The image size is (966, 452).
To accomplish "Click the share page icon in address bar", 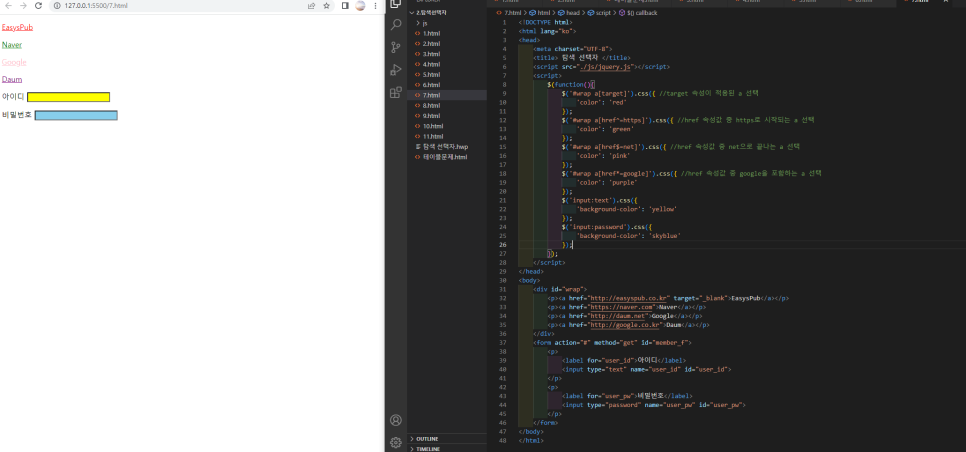I will tap(312, 6).
